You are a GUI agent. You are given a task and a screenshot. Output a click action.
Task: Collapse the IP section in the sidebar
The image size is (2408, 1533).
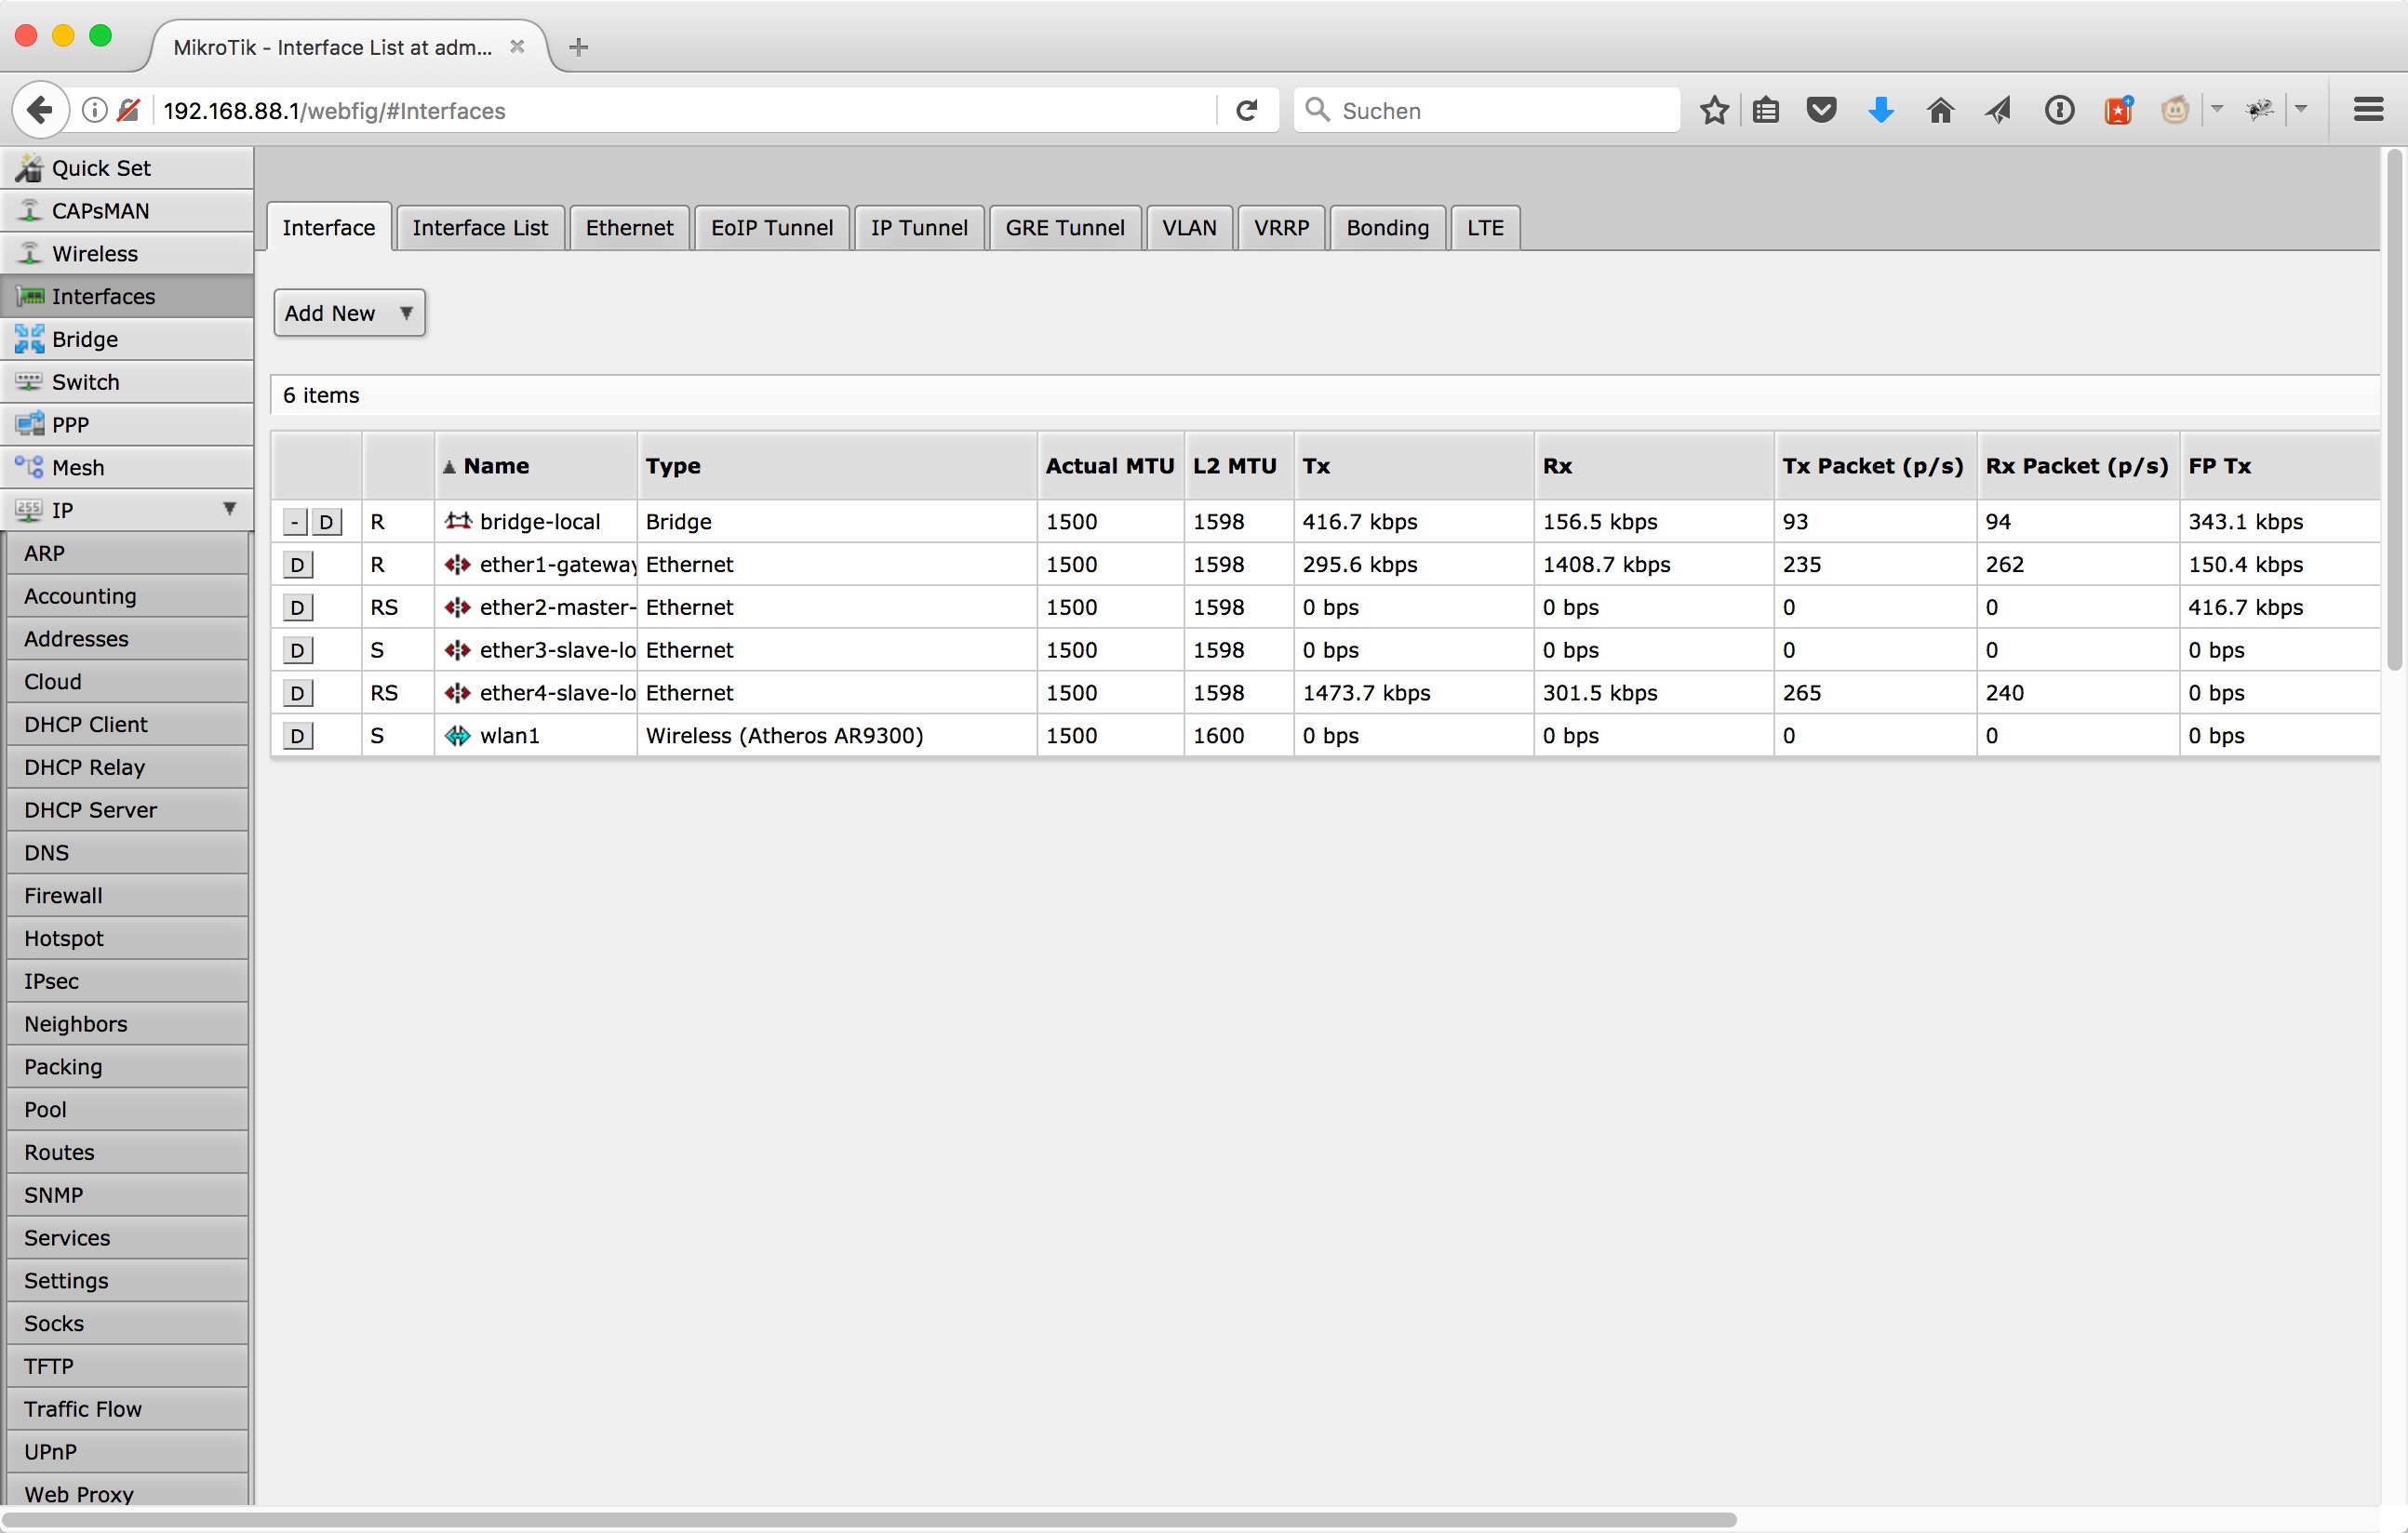click(231, 508)
